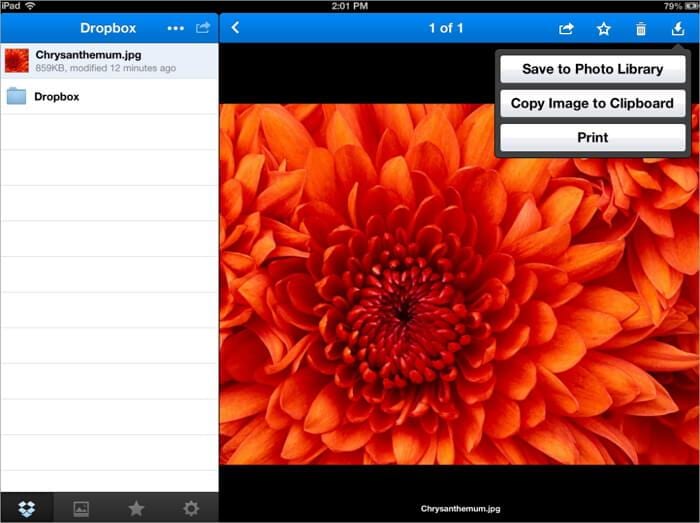Image resolution: width=700 pixels, height=523 pixels.
Task: Tap the 2:01 PM clock in status bar
Action: tap(350, 6)
